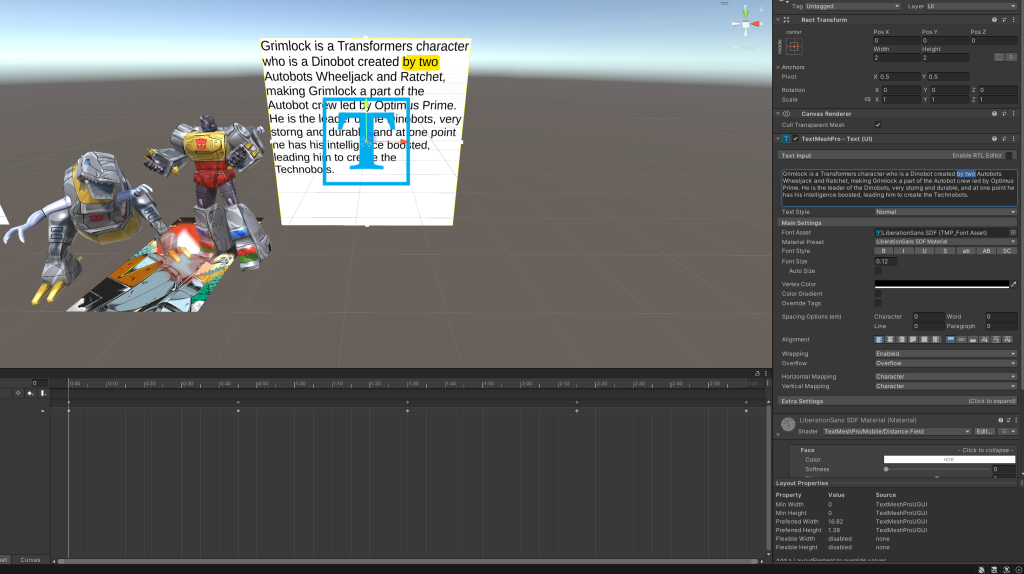1024x574 pixels.
Task: Switch to the Curves tab
Action: click(30, 560)
